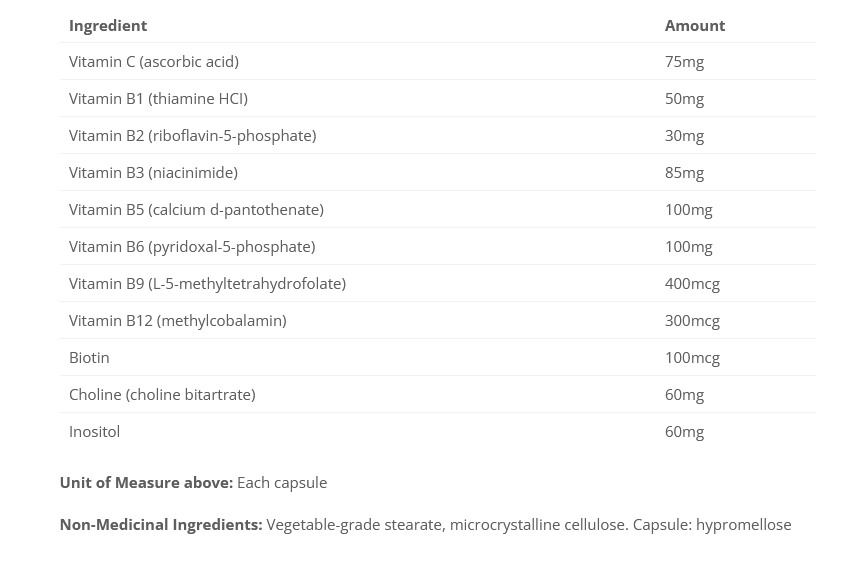This screenshot has width=848, height=587.
Task: Click the Vitamin B6 (pyridoxal-5-phosphate) label
Action: tap(192, 247)
